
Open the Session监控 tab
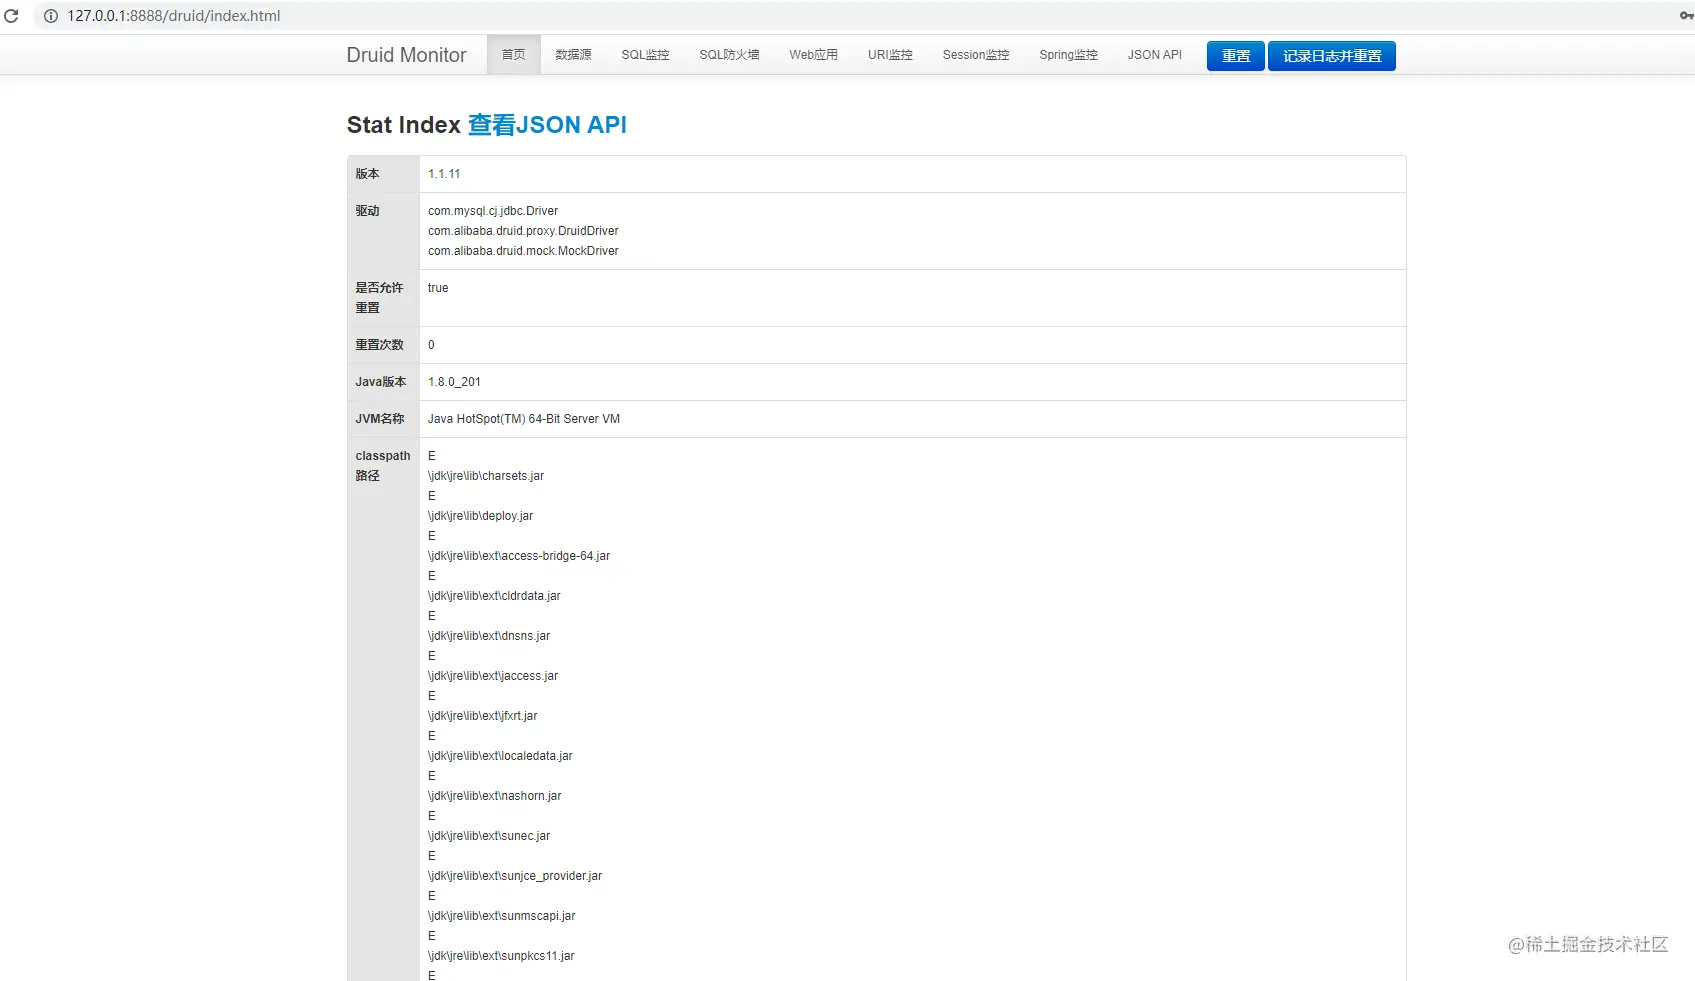click(976, 55)
